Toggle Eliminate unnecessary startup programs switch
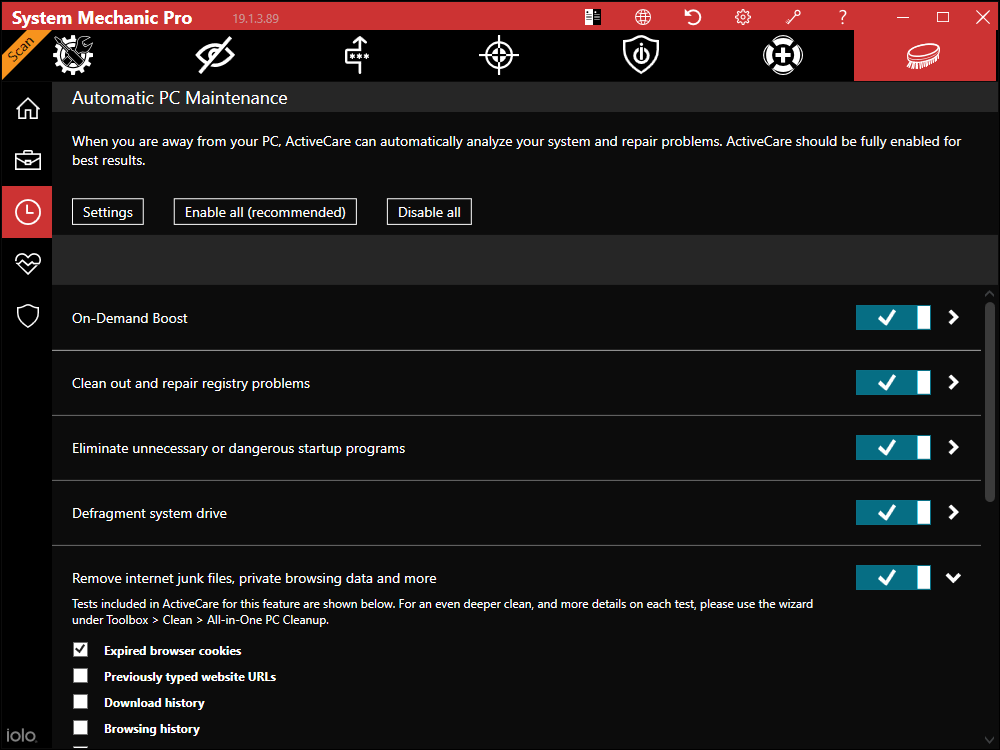Screen dimensions: 1000x750 893,448
